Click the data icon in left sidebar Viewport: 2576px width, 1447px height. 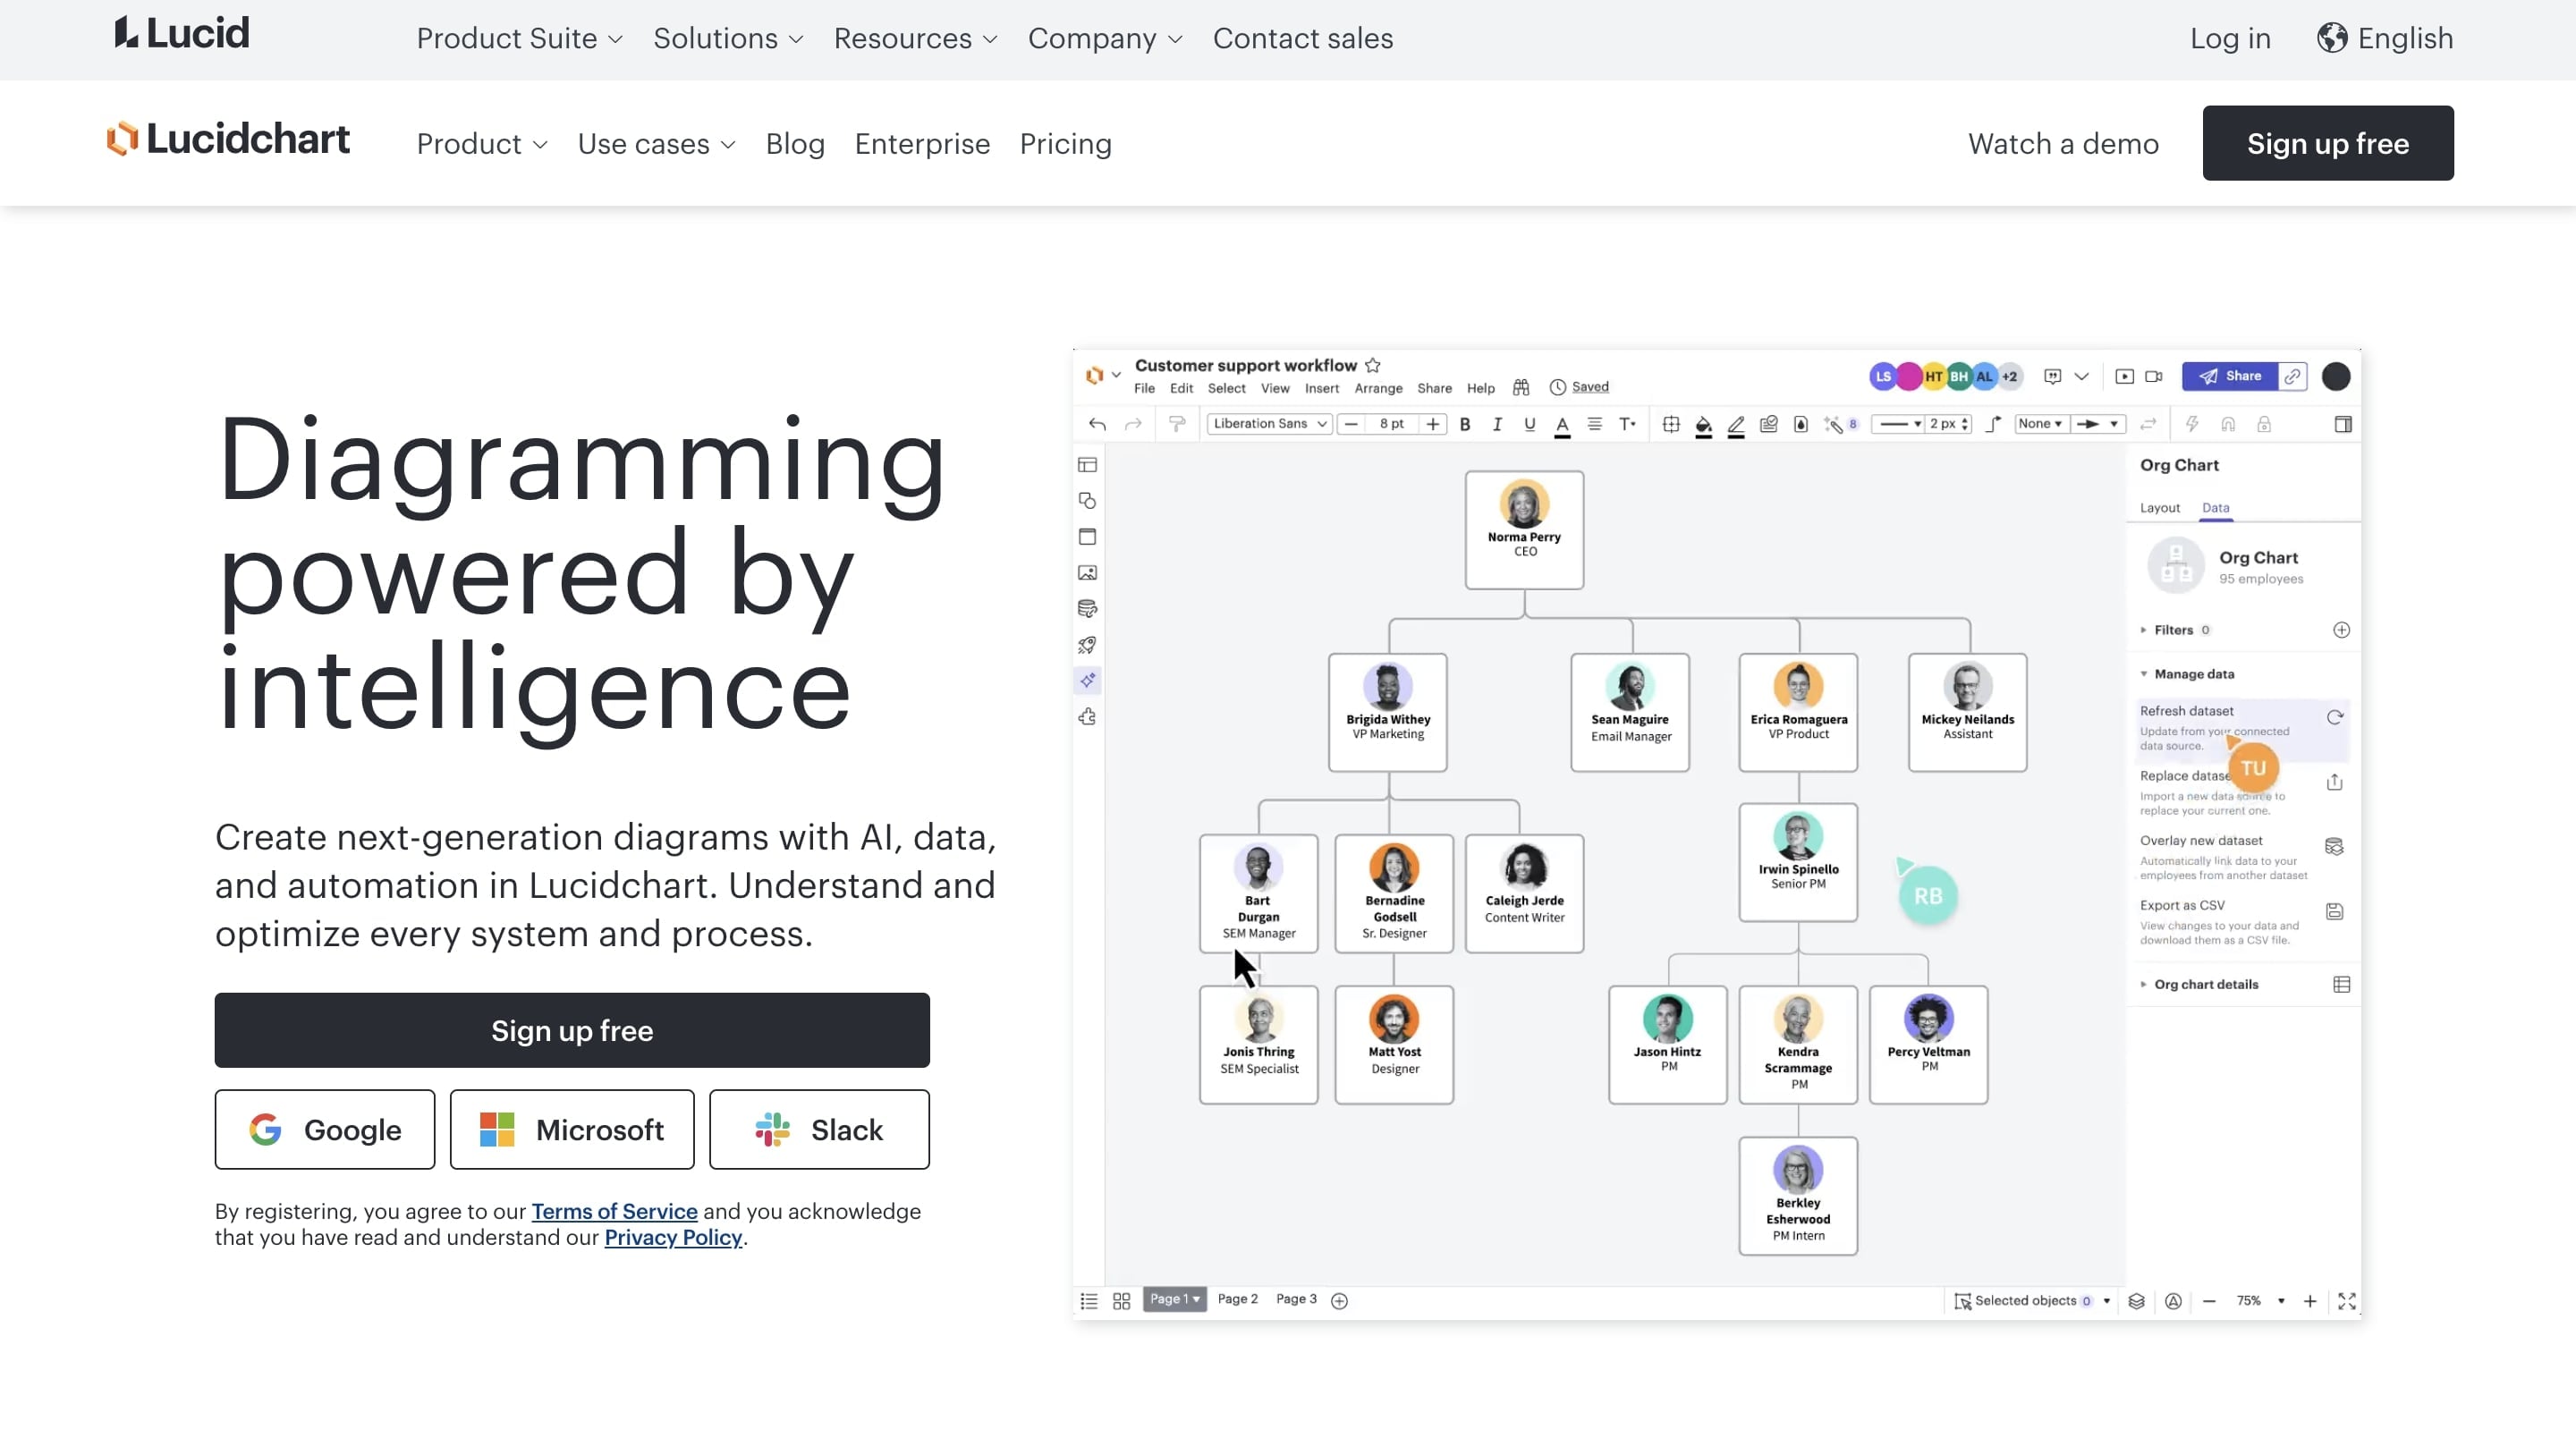tap(1087, 609)
